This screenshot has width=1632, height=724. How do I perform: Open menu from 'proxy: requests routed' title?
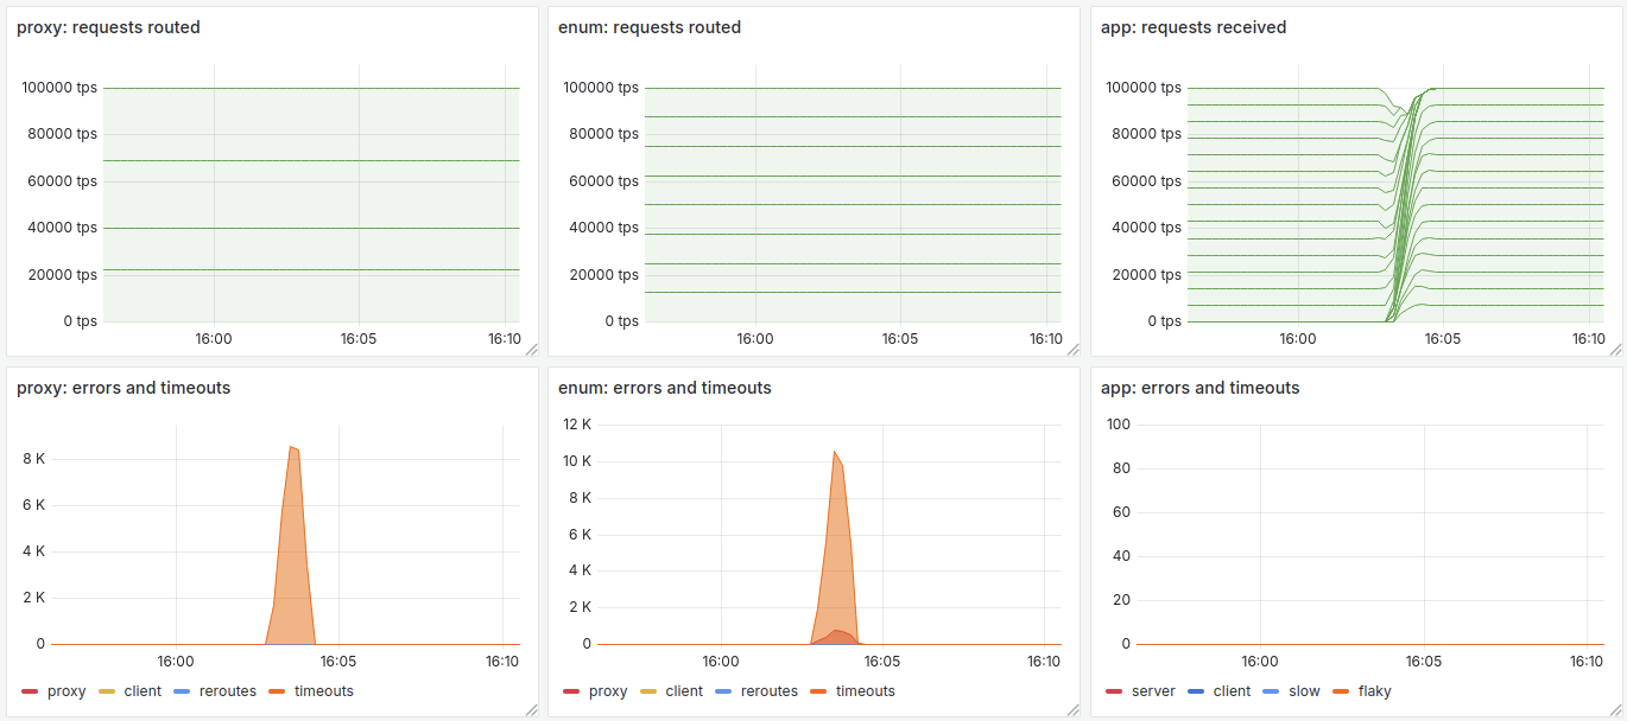tap(108, 28)
